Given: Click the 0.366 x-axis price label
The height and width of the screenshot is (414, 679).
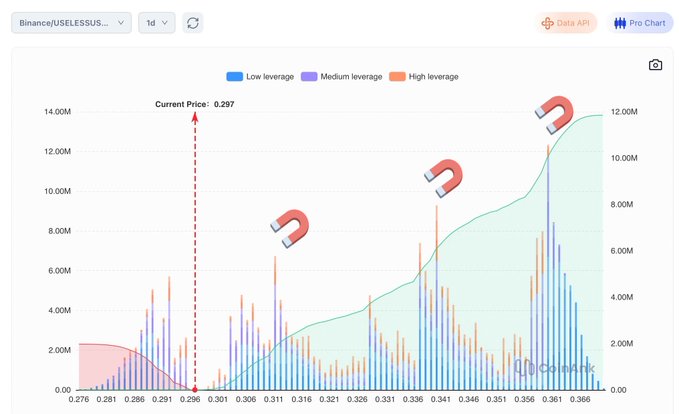Looking at the screenshot, I should click(x=580, y=399).
